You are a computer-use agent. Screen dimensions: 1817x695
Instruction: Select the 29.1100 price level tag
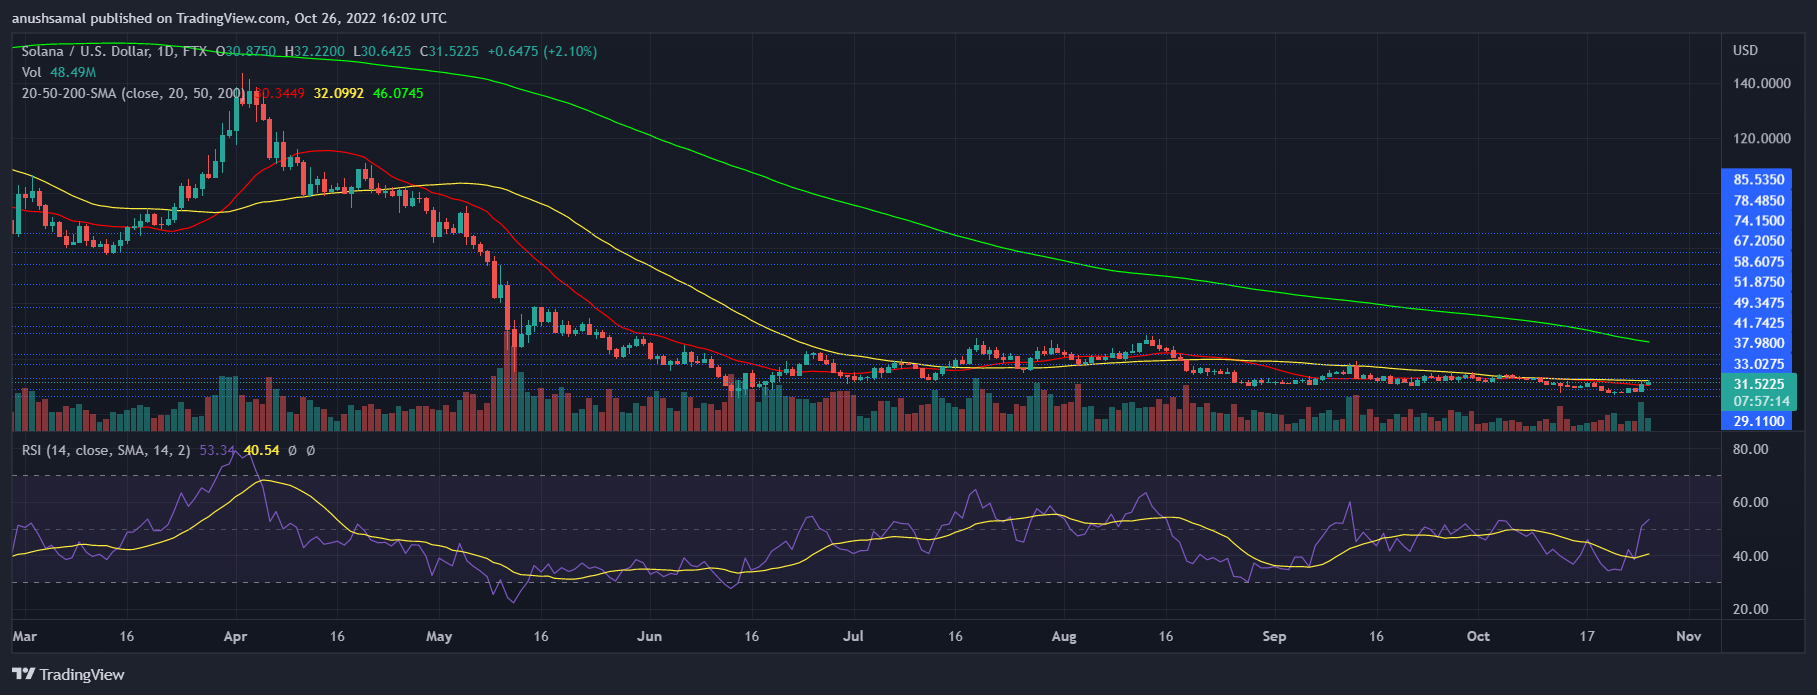[1759, 421]
